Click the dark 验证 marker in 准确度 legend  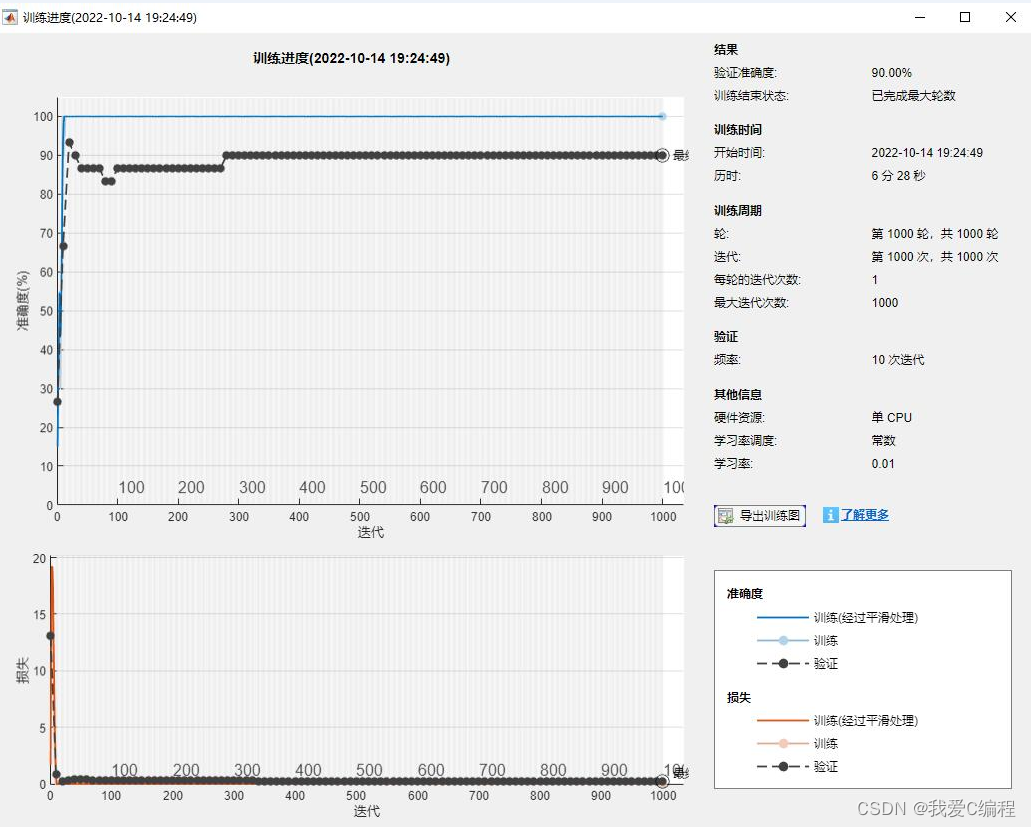784,663
